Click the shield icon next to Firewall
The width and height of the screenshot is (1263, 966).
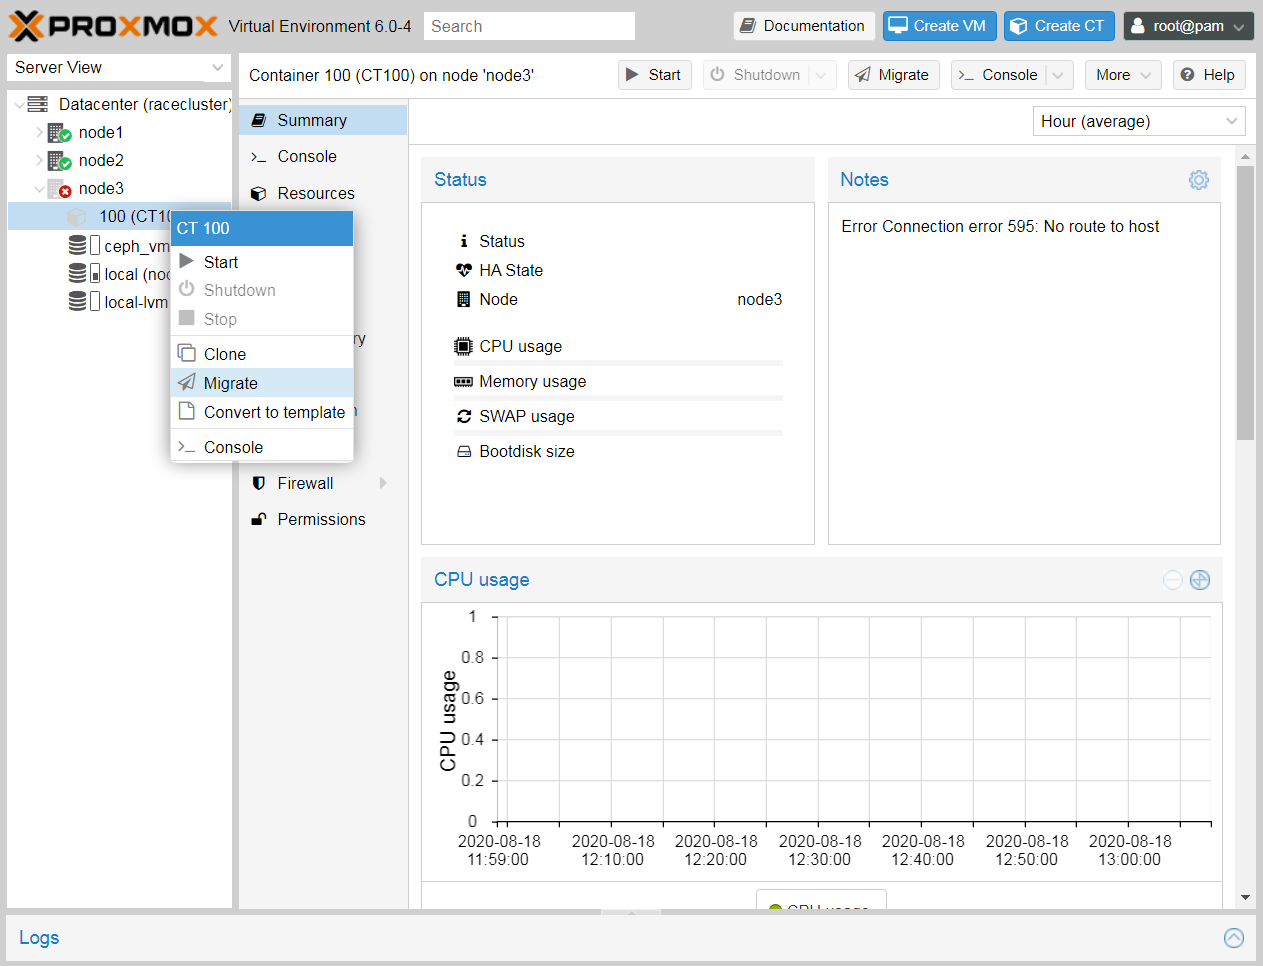pos(258,483)
